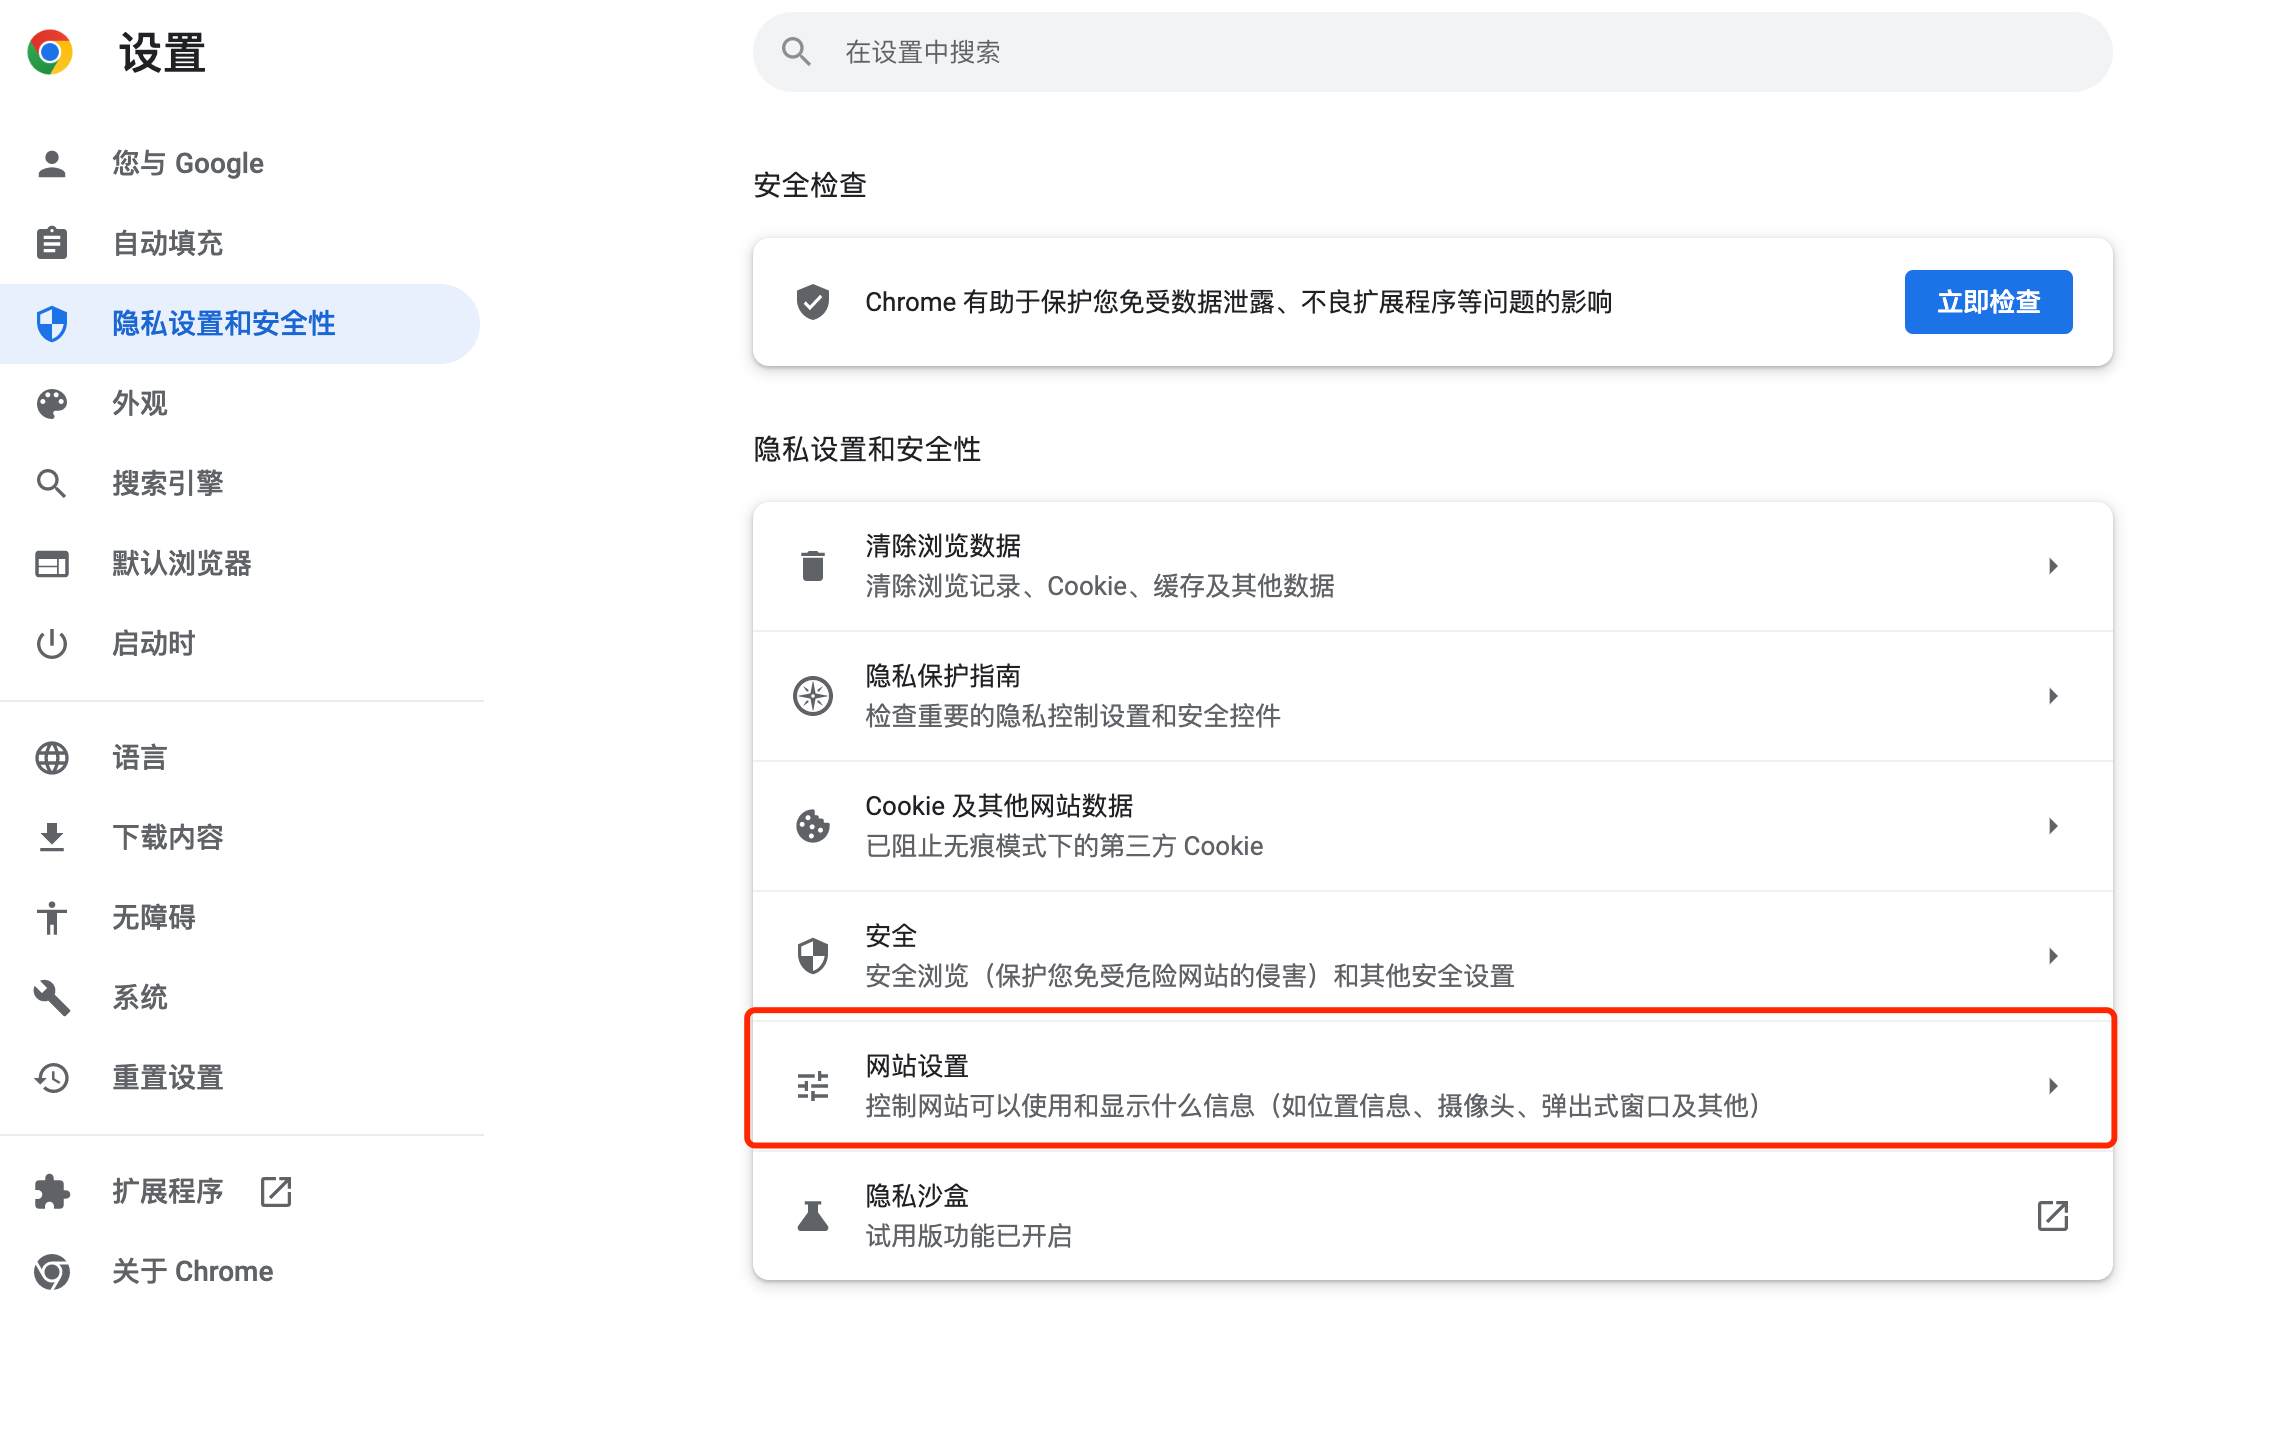Image resolution: width=2292 pixels, height=1448 pixels.
Task: Go to 外观 settings
Action: coord(240,403)
